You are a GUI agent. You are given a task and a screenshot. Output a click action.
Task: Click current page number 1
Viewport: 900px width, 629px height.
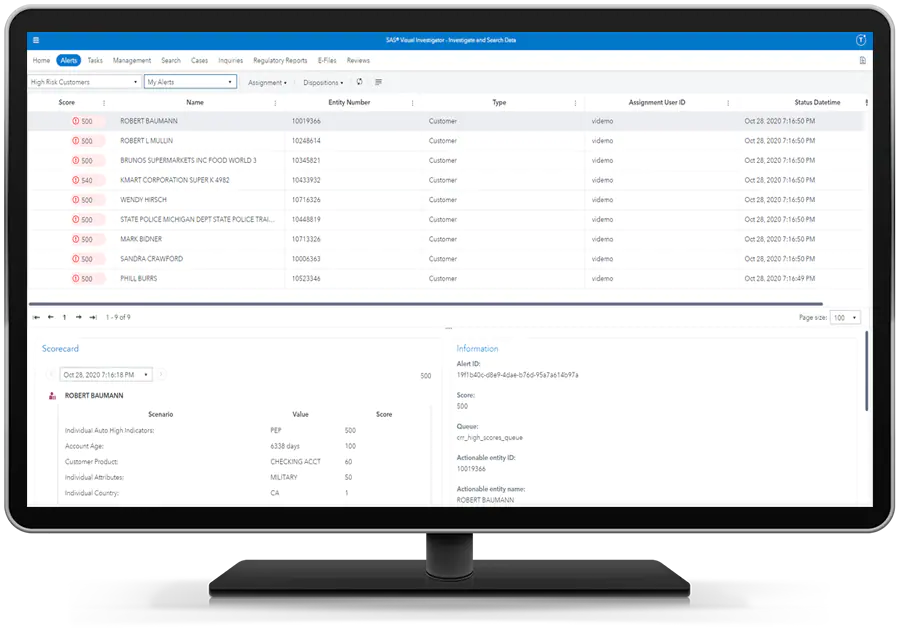tap(64, 317)
